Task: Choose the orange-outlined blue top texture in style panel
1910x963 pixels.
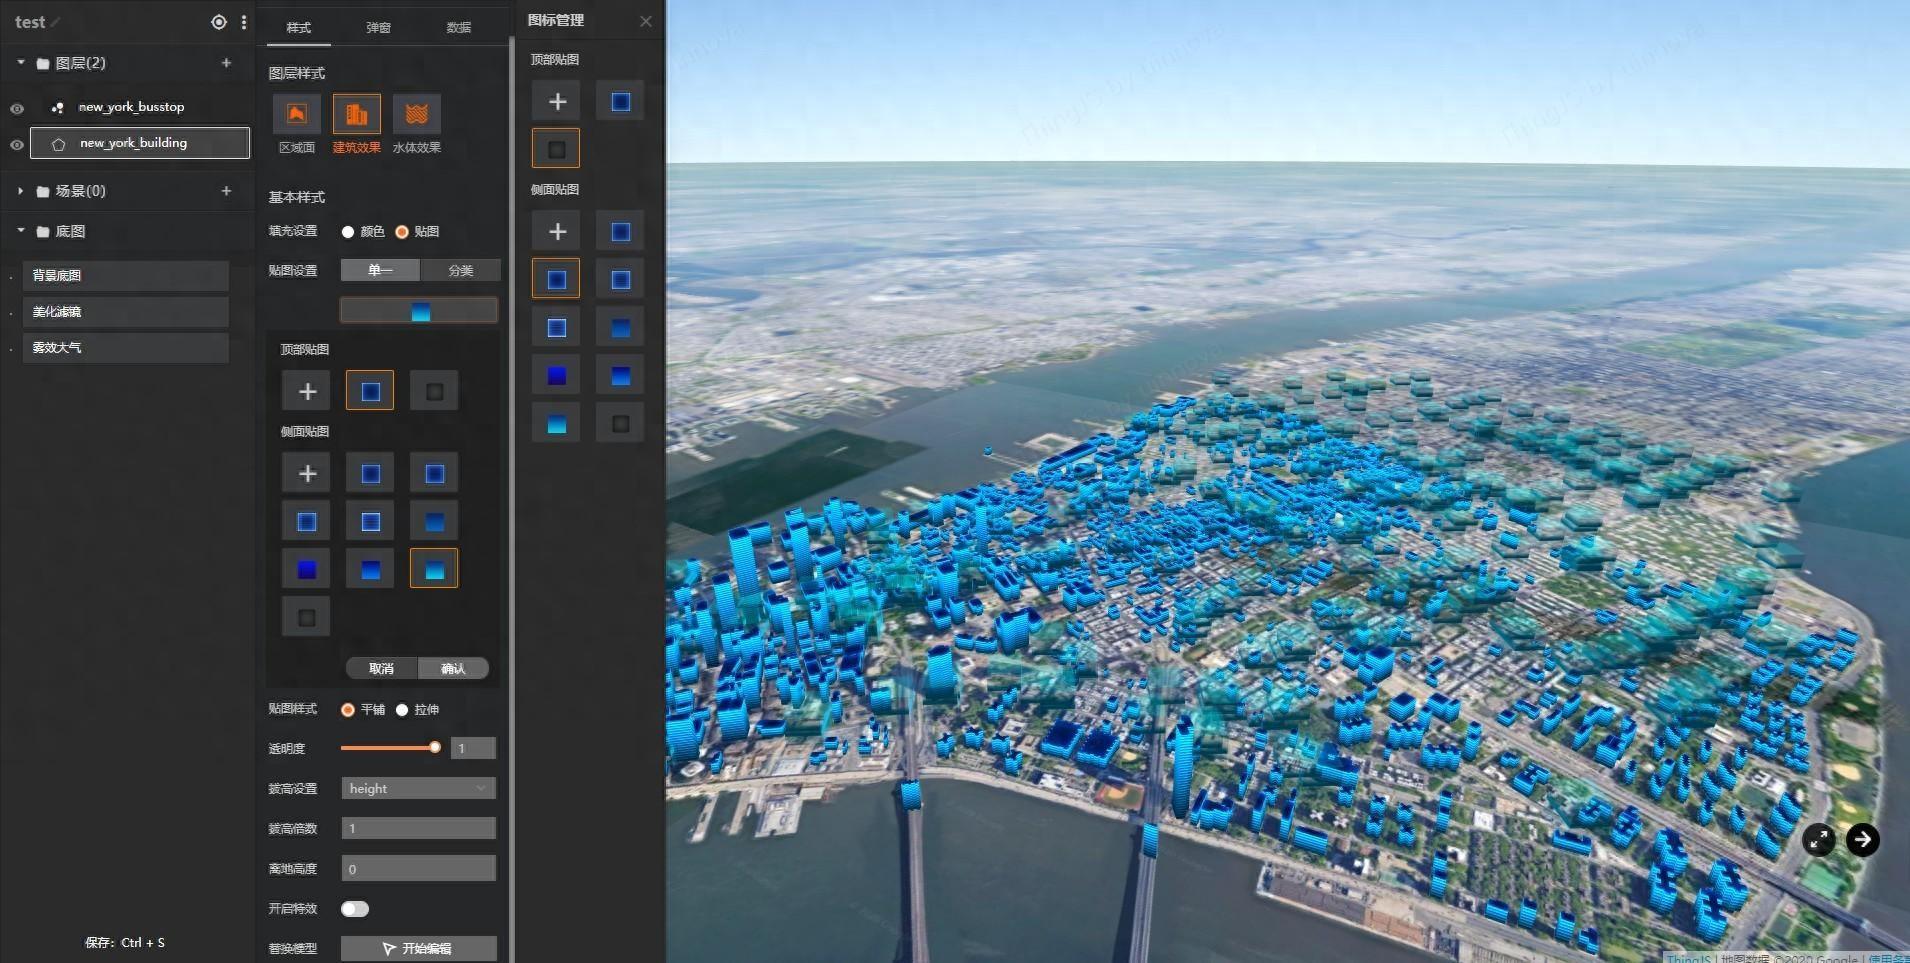Action: tap(370, 391)
